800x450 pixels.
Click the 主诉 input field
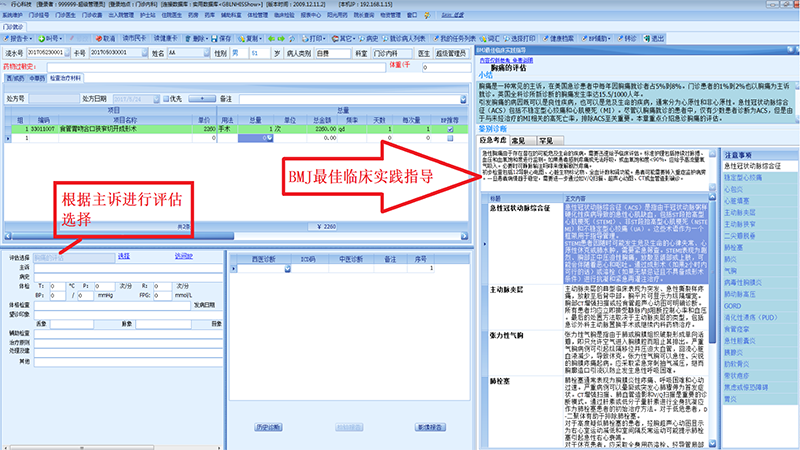click(x=129, y=267)
